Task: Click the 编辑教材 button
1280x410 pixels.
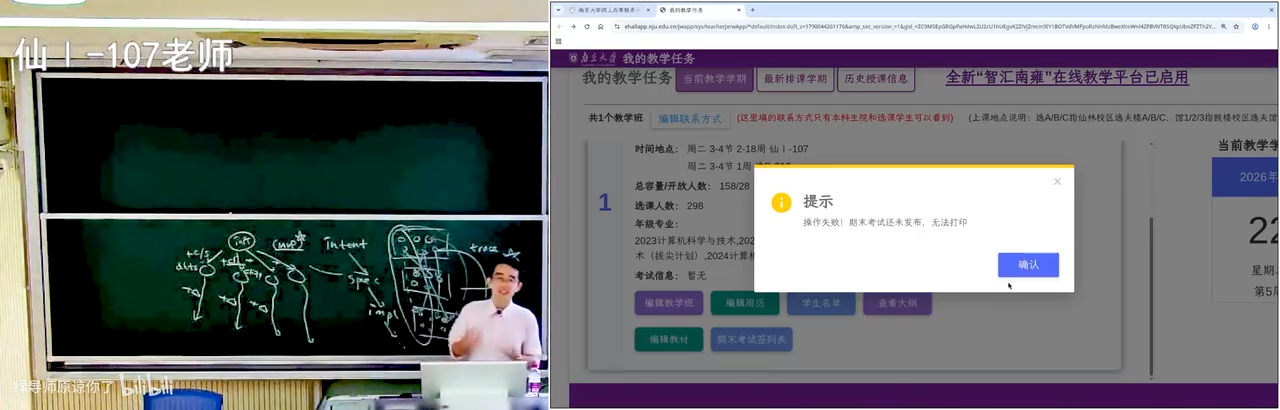Action: tap(669, 339)
